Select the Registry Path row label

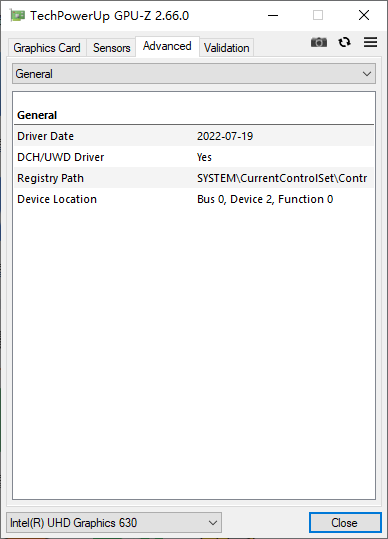point(51,178)
